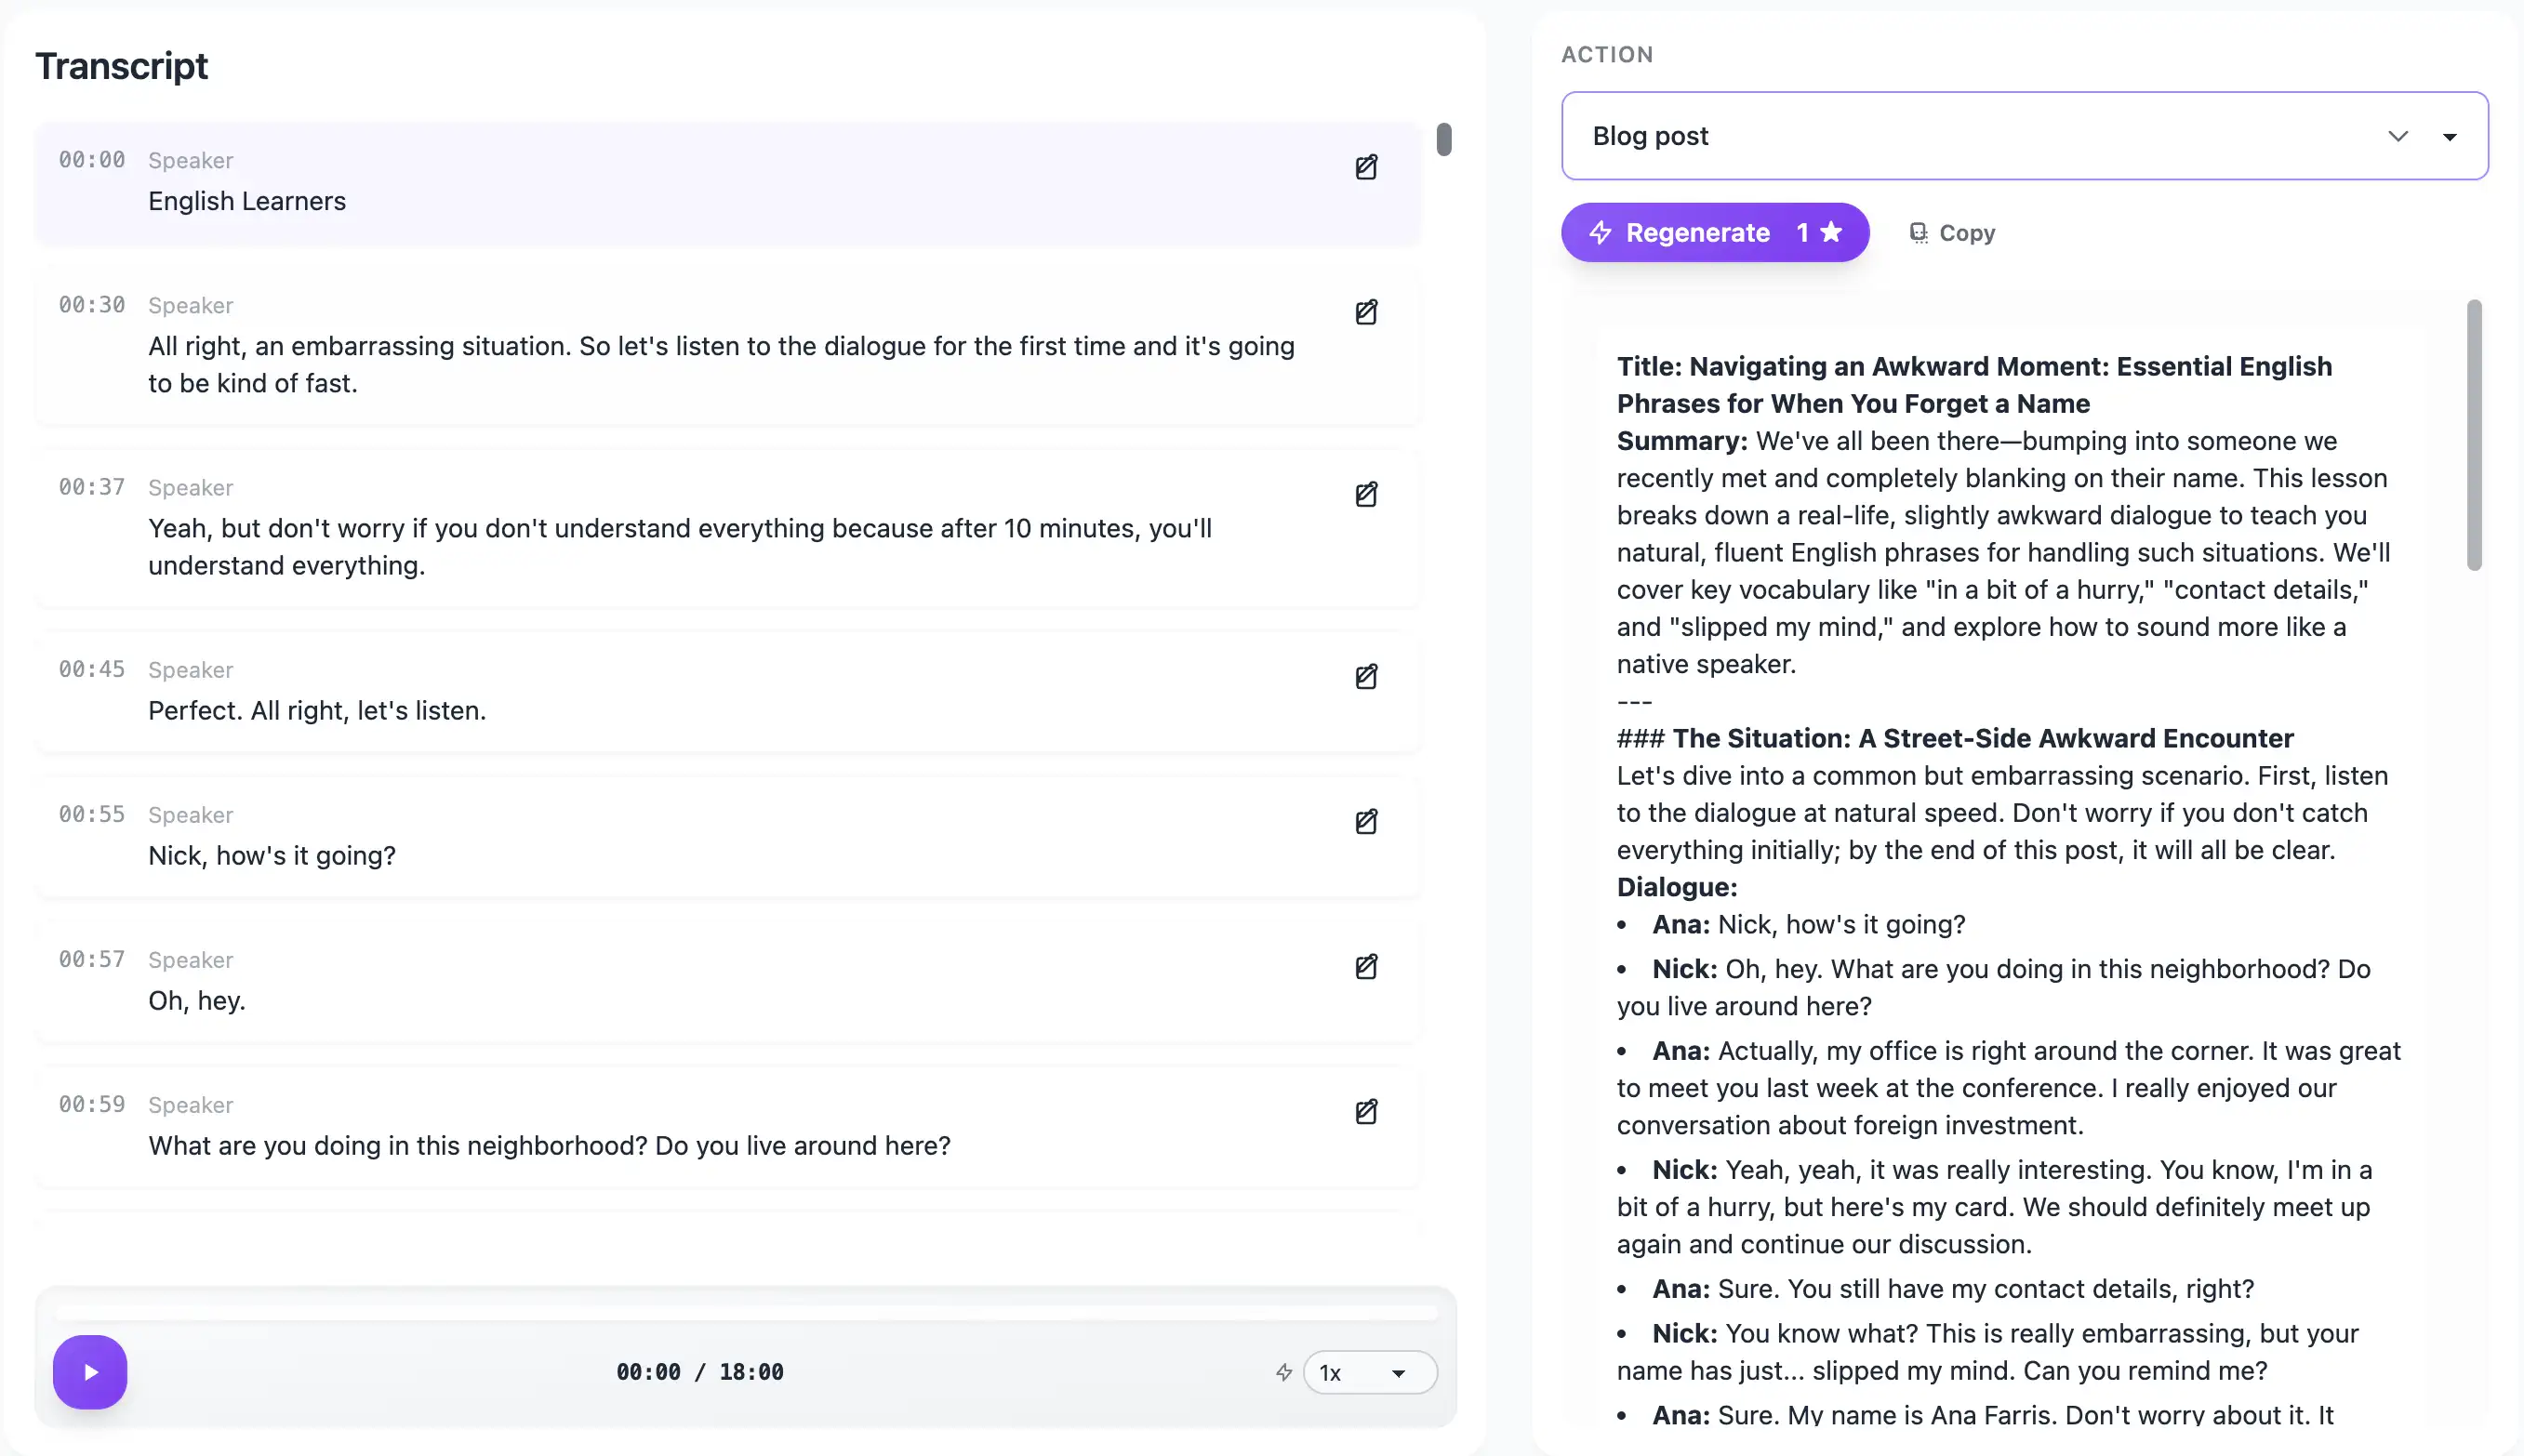Image resolution: width=2524 pixels, height=1456 pixels.
Task: Edit the 00:59 transcript segment
Action: pyautogui.click(x=1366, y=1111)
